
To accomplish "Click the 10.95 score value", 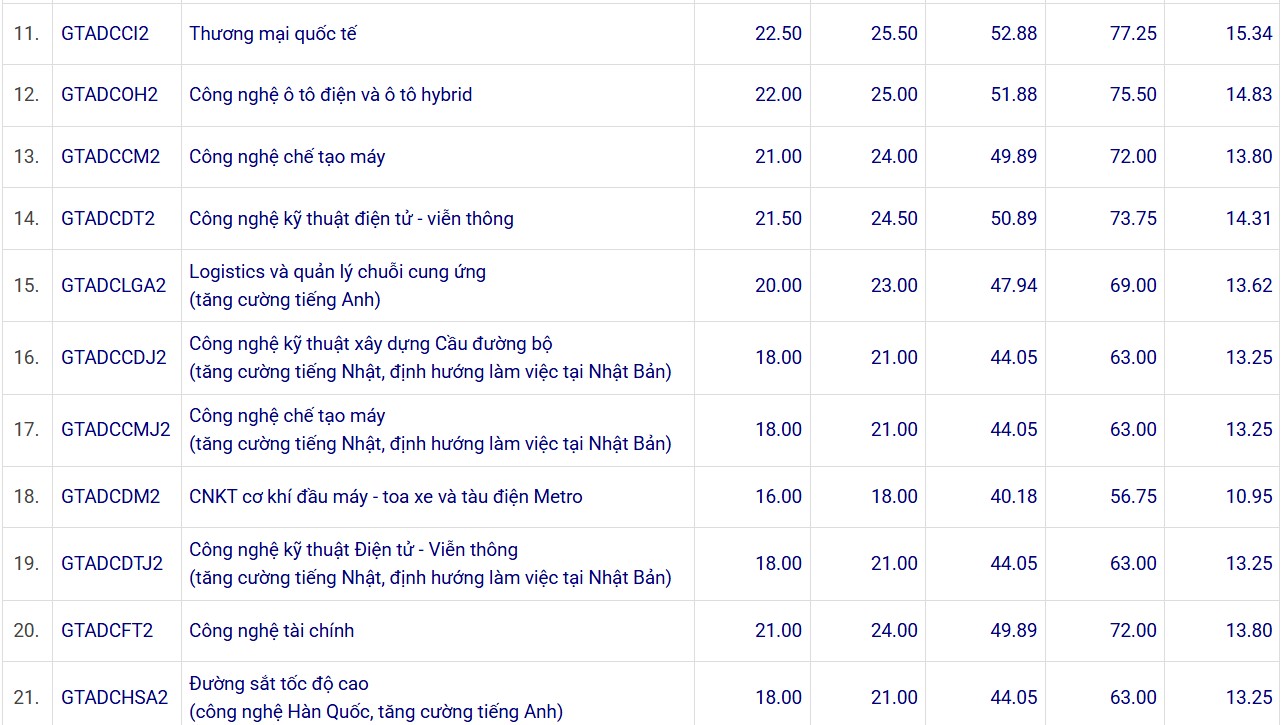I will tap(1249, 496).
